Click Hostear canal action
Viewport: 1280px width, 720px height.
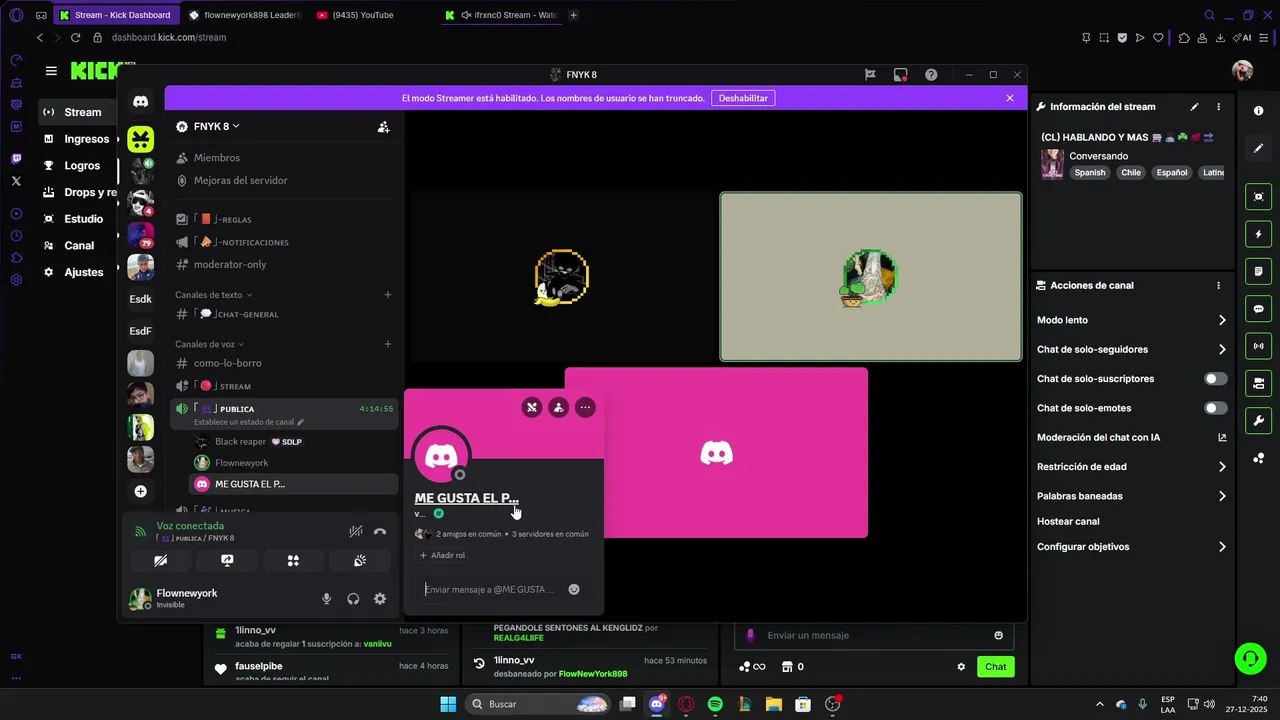[1068, 521]
